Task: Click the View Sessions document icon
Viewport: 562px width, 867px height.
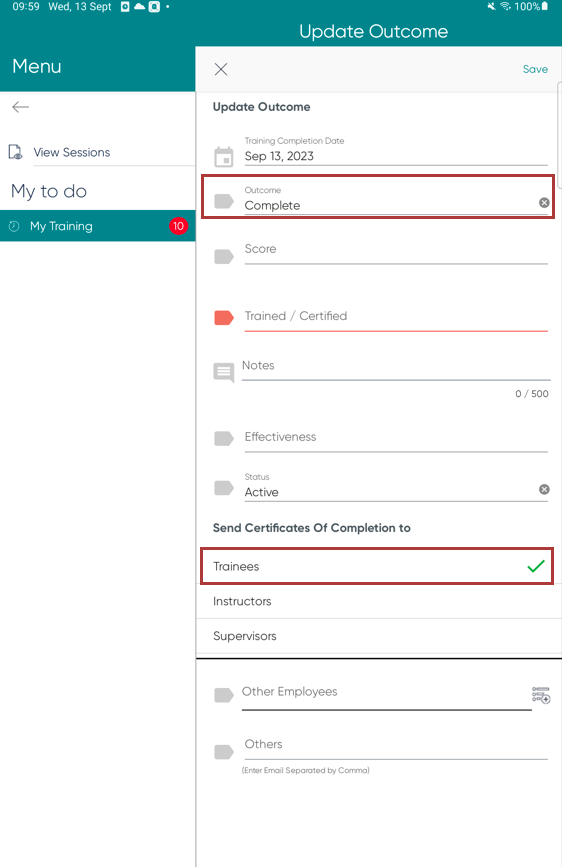Action: pos(15,152)
